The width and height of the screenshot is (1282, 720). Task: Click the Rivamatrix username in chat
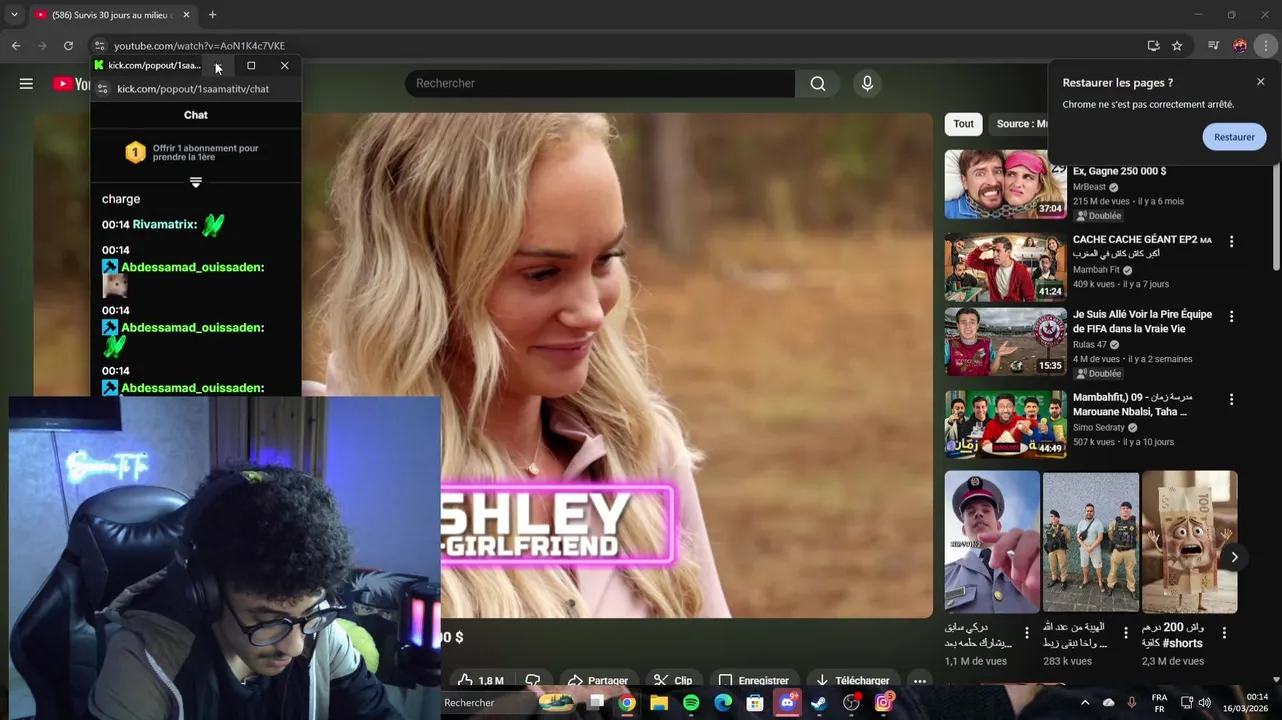click(x=165, y=225)
